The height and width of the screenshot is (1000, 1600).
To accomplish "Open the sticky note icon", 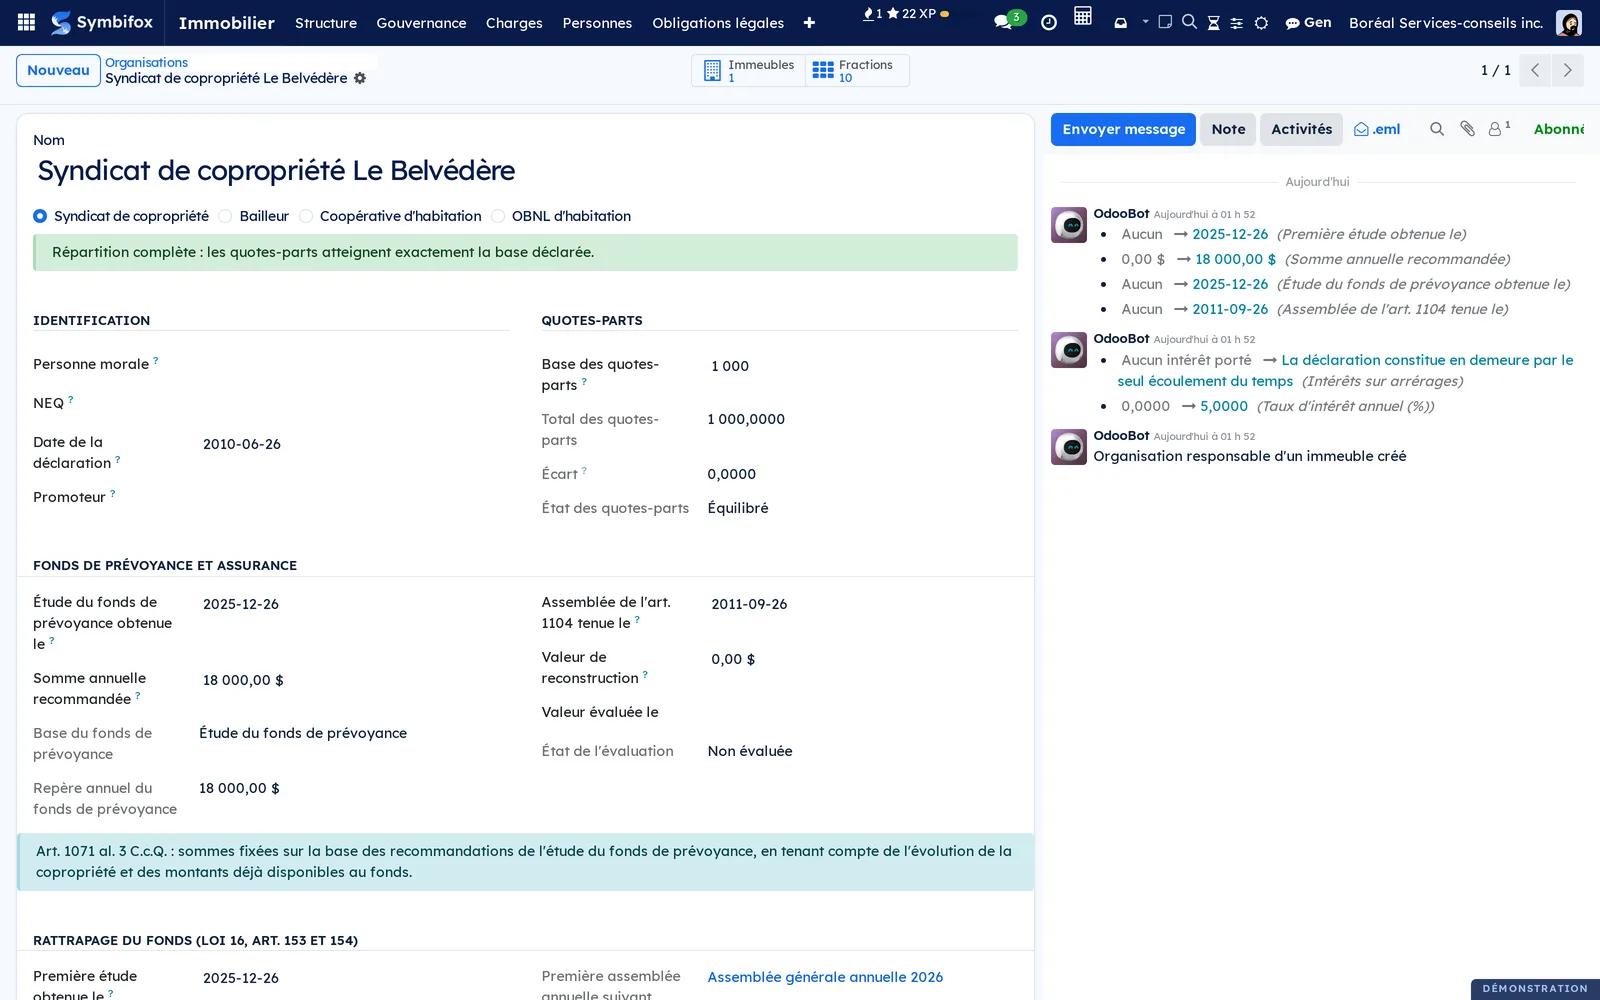I will click(x=1165, y=21).
